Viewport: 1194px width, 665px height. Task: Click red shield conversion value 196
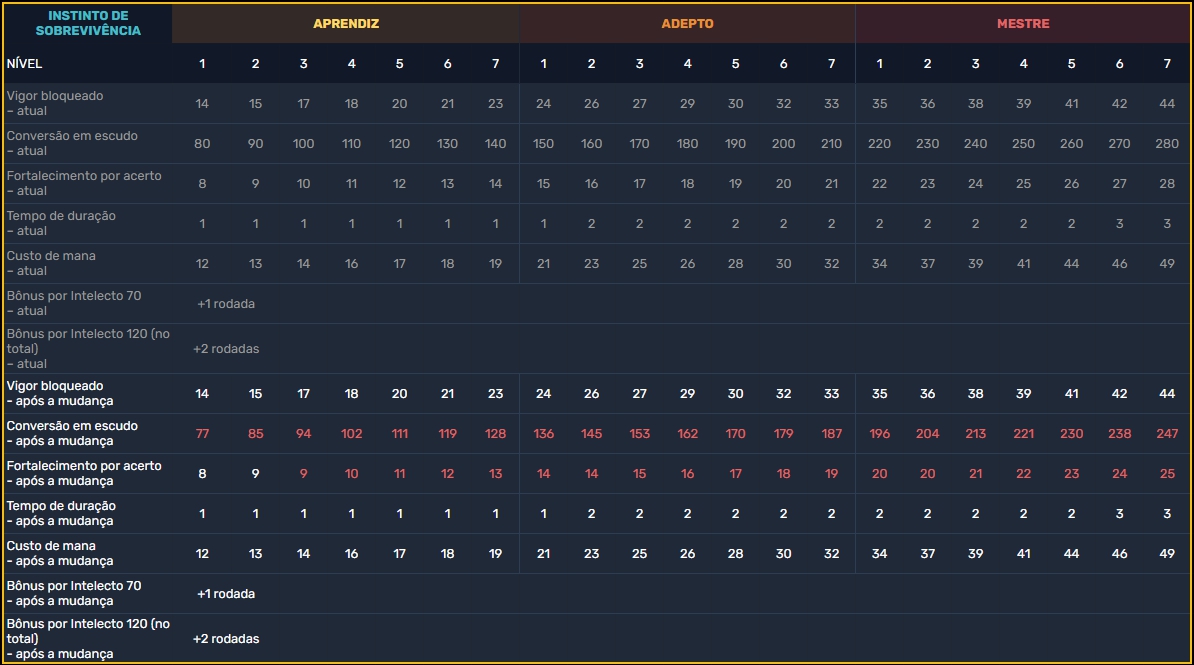click(x=879, y=434)
